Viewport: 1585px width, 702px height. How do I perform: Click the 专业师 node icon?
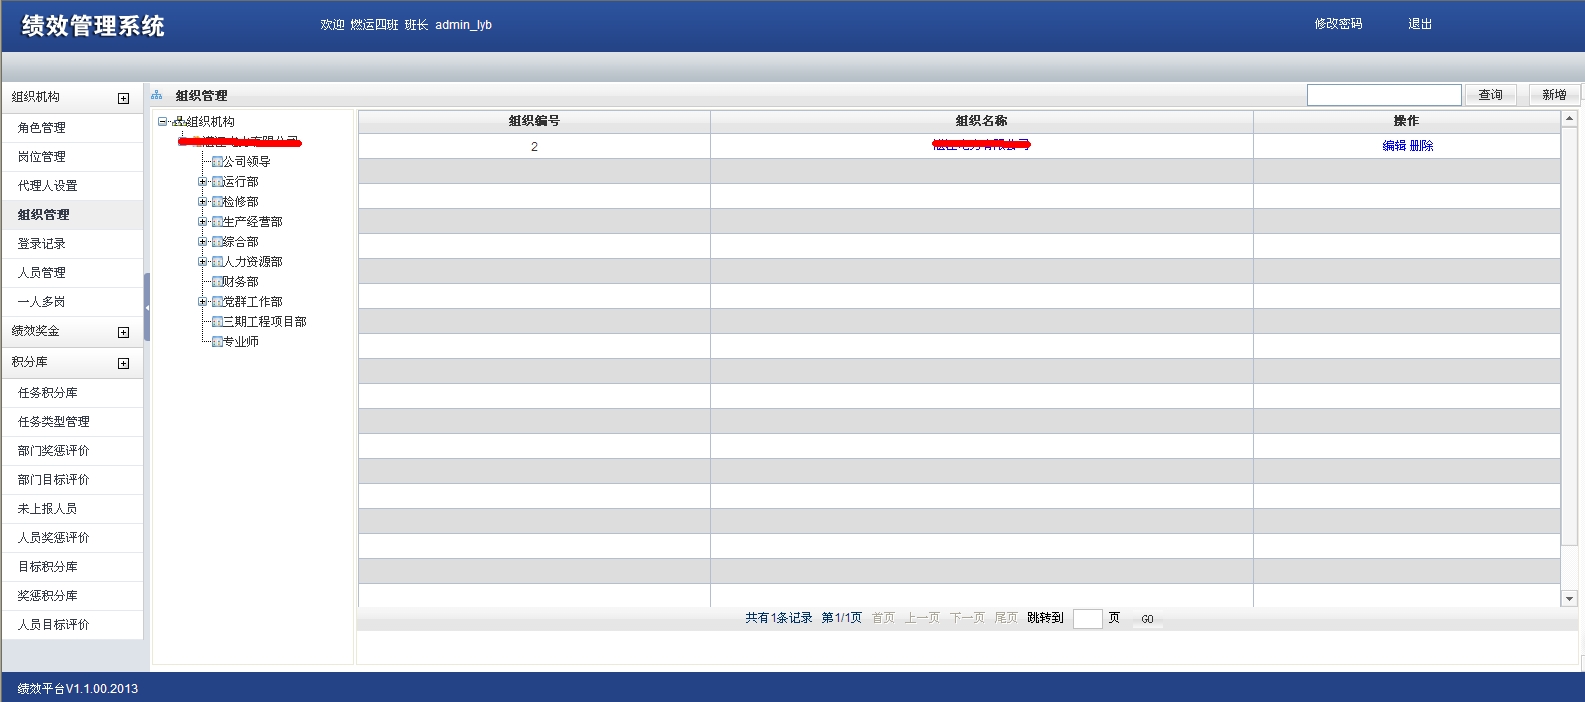click(217, 342)
